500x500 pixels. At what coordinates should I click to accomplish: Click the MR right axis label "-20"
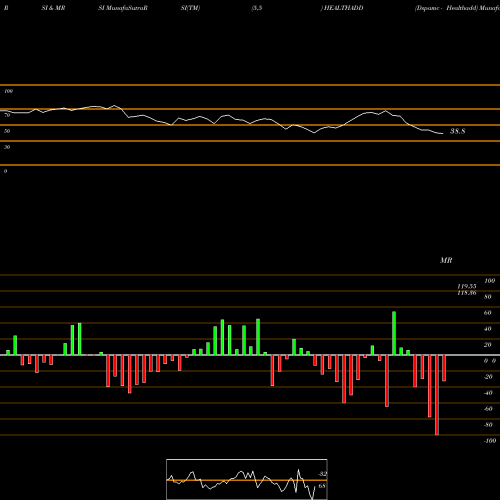(488, 377)
